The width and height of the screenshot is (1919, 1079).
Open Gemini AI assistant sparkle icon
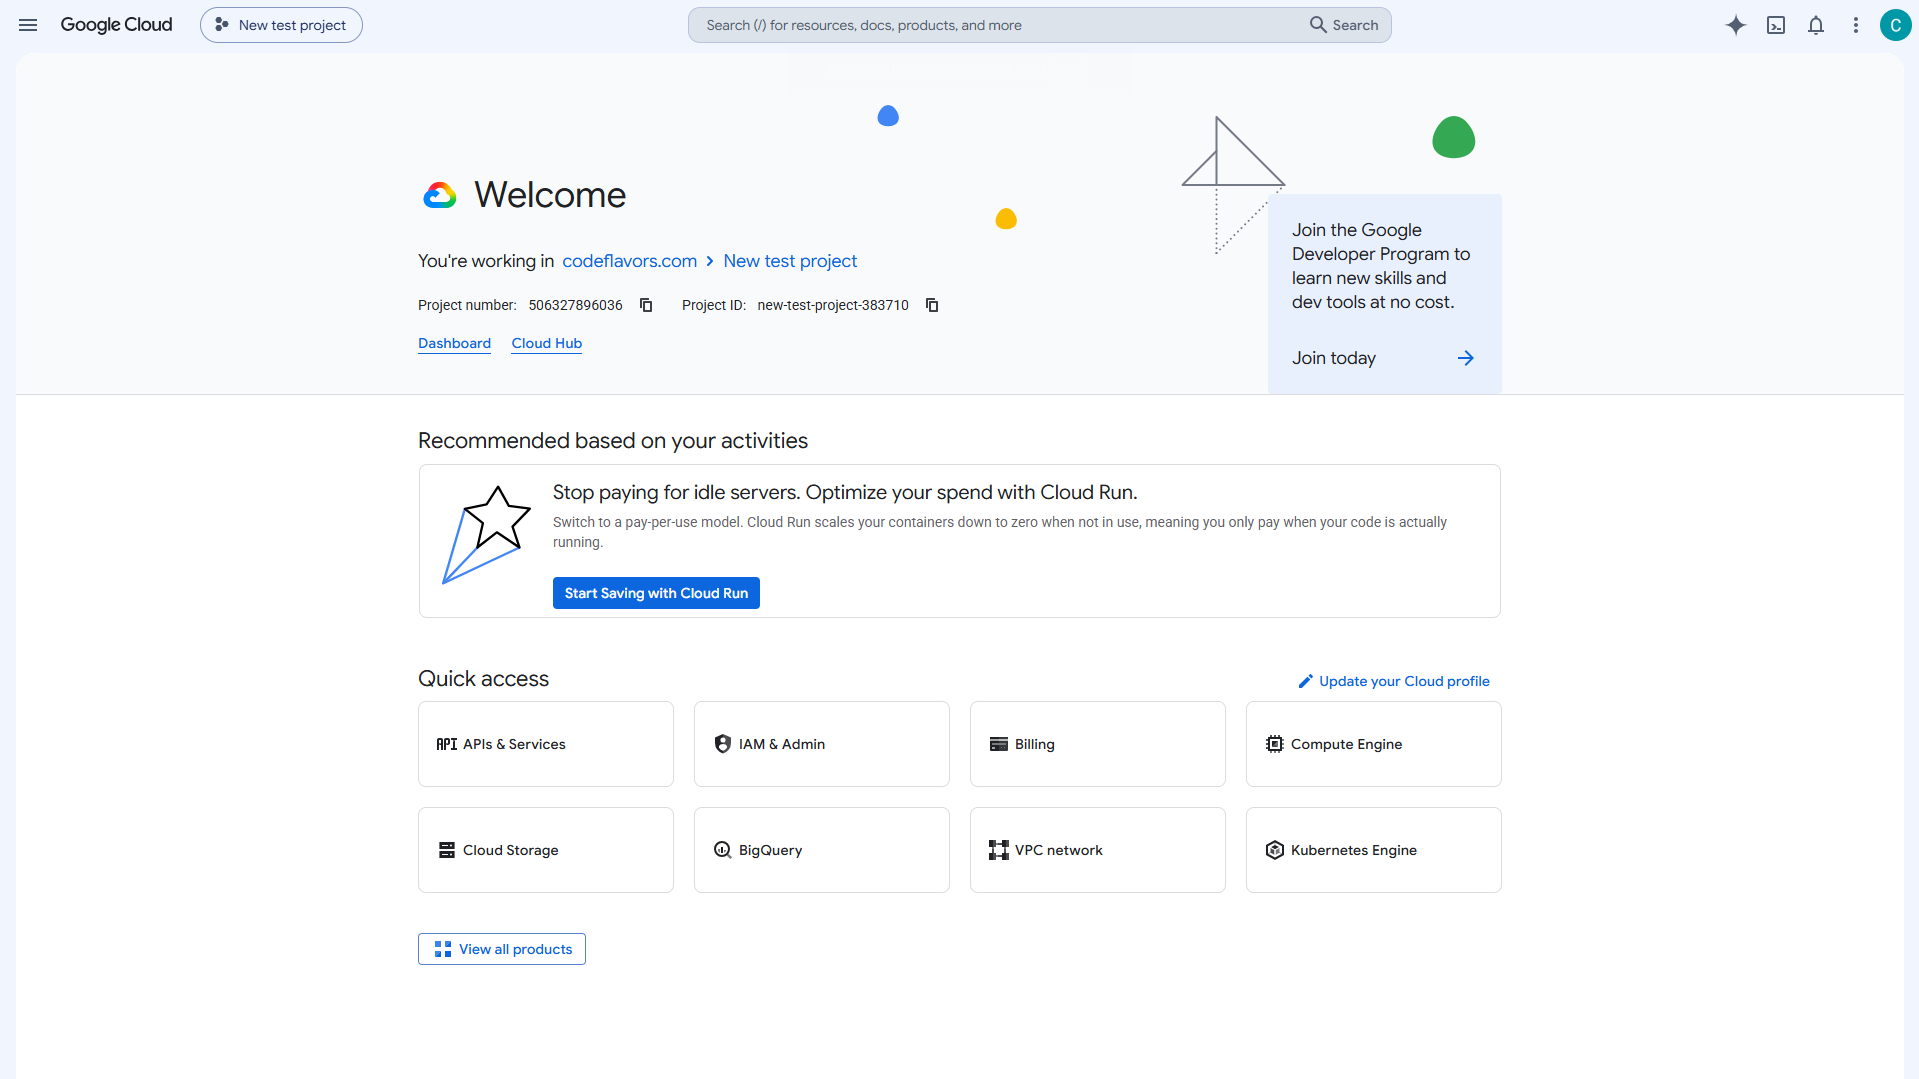(x=1736, y=25)
